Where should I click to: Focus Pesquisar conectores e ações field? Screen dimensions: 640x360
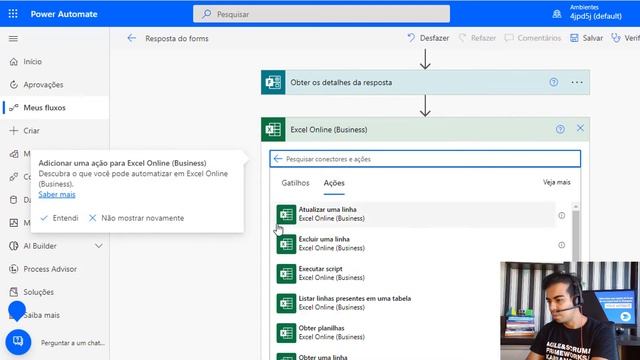click(425, 159)
